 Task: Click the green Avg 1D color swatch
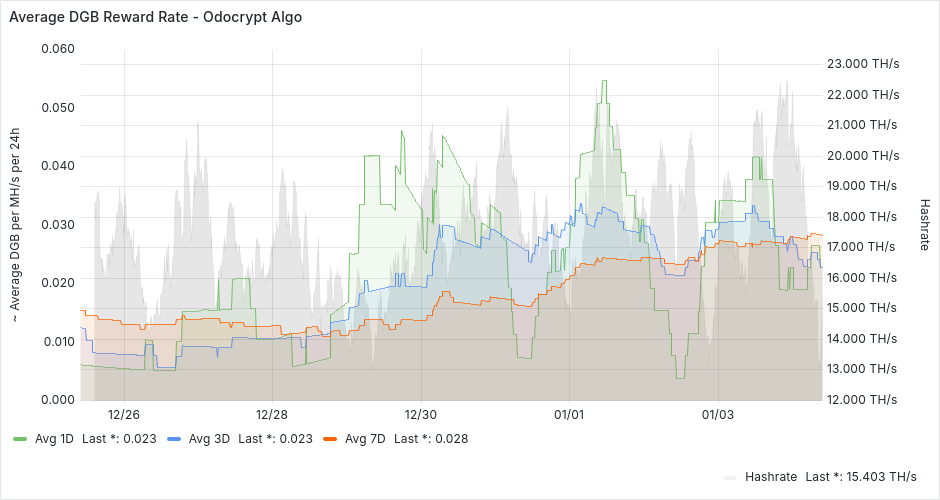coord(20,439)
